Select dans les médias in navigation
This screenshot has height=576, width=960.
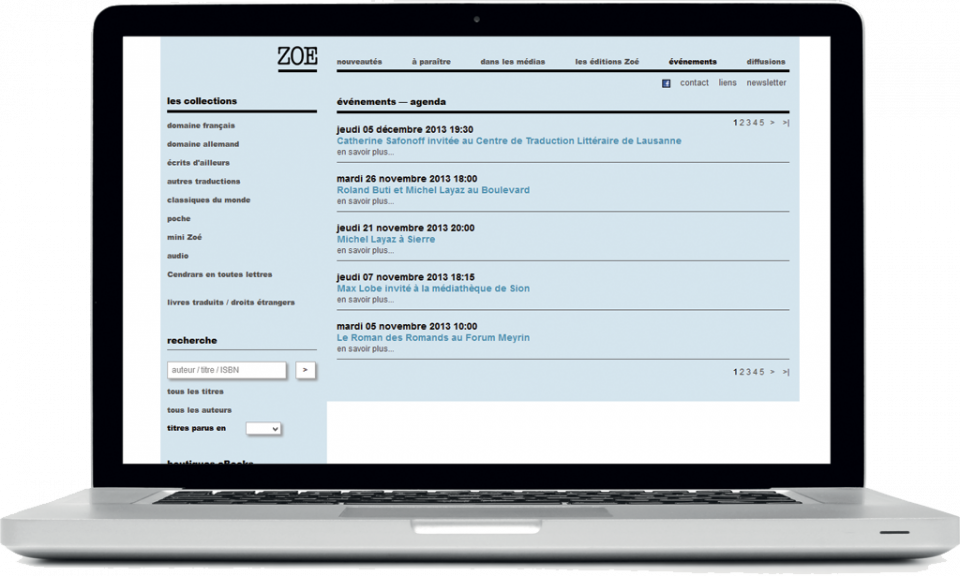(512, 62)
